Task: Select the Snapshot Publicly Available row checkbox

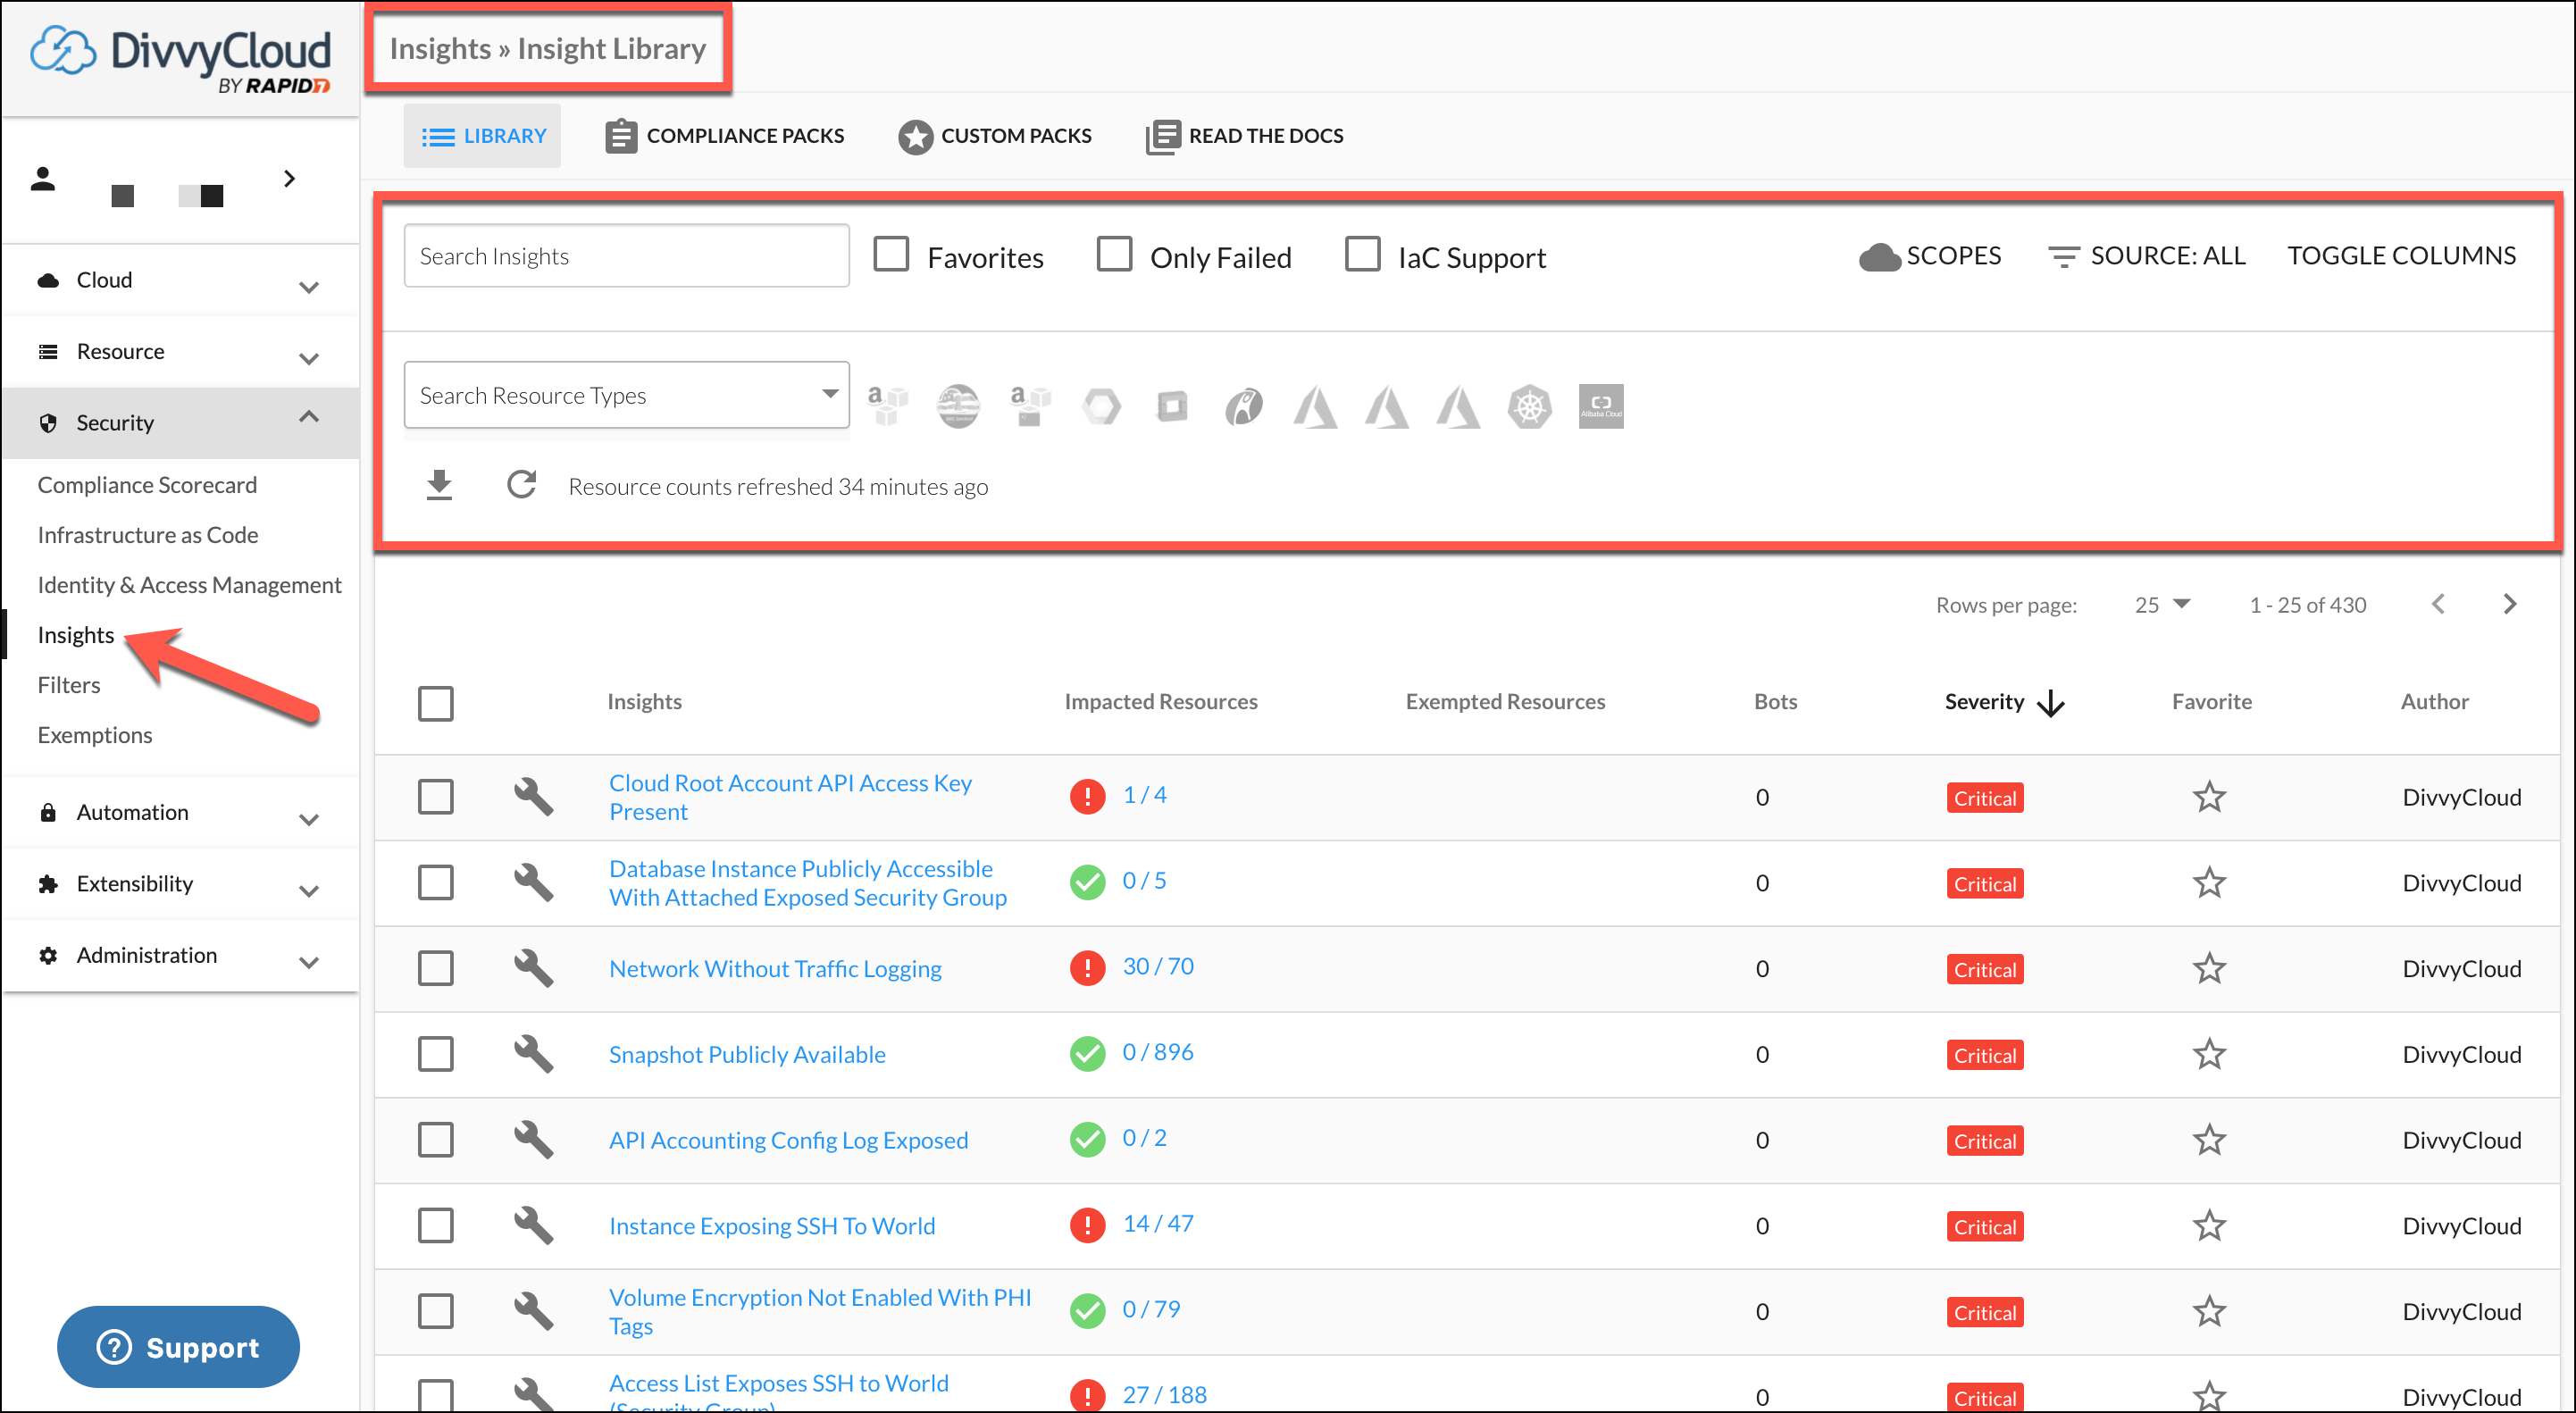Action: [x=435, y=1054]
